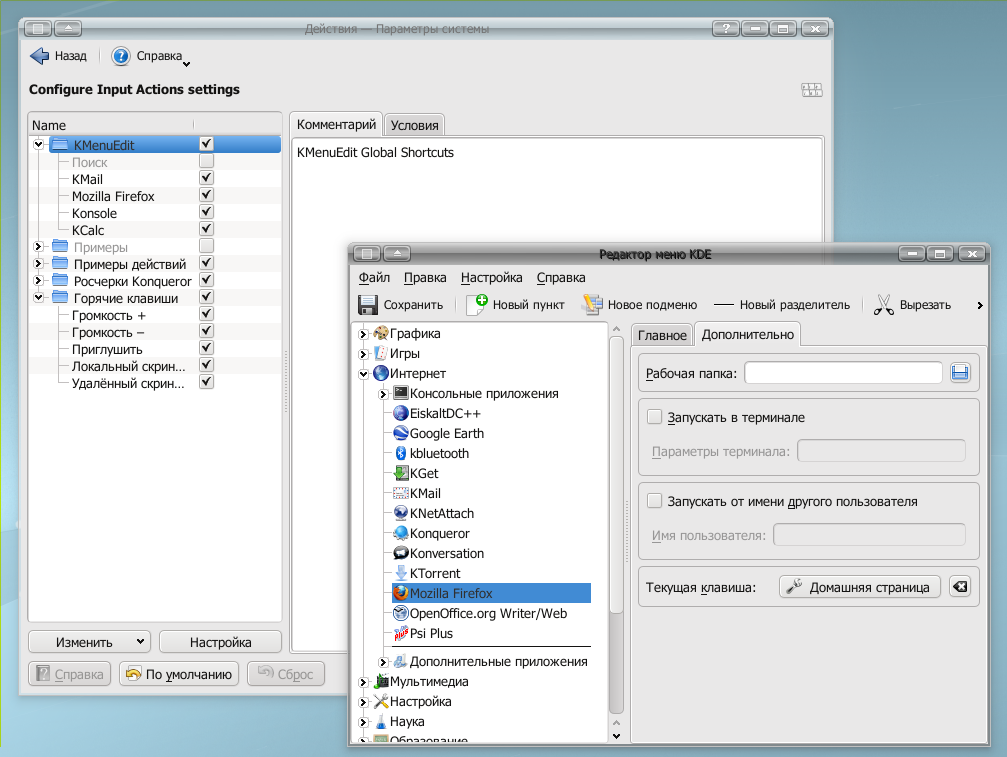Expand Дополнительные приложения submenu

383,662
